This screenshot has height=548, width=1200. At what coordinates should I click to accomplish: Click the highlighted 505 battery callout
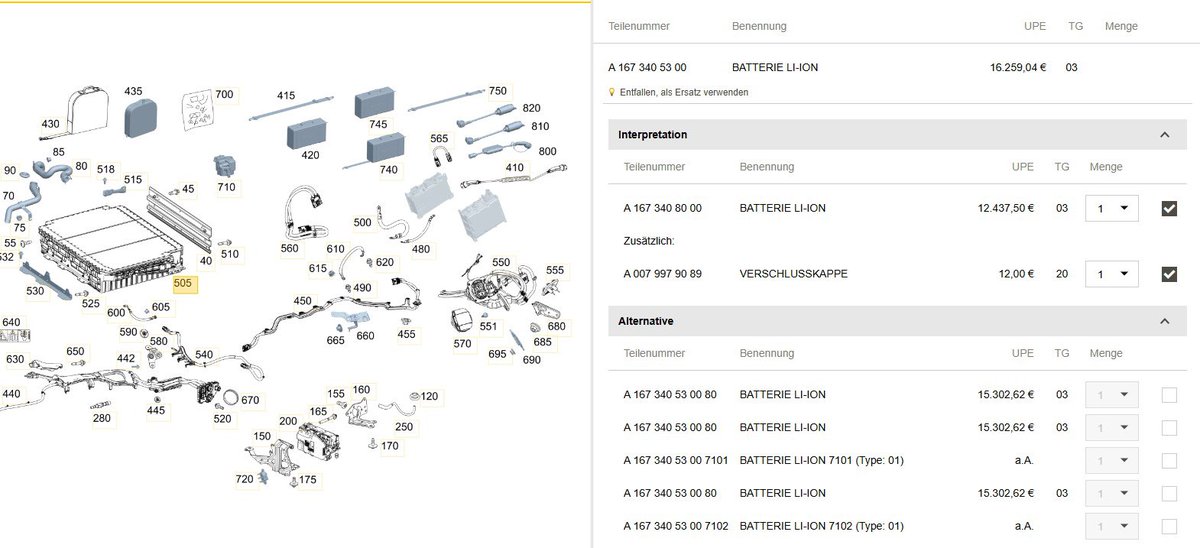click(x=183, y=283)
